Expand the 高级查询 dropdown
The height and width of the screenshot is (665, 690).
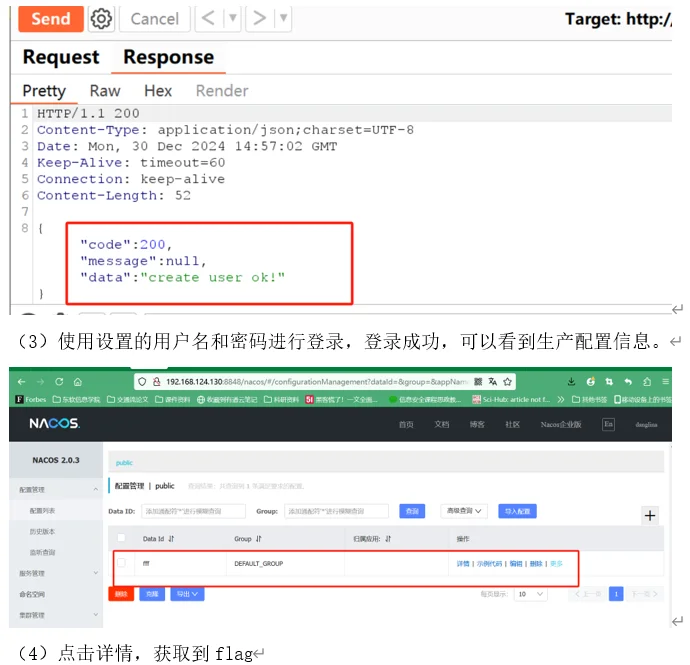click(464, 511)
